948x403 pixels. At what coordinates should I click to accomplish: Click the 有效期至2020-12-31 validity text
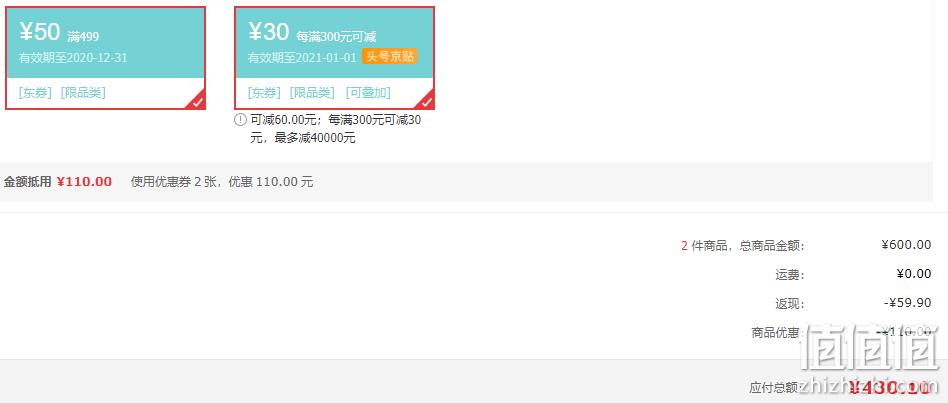coord(73,58)
